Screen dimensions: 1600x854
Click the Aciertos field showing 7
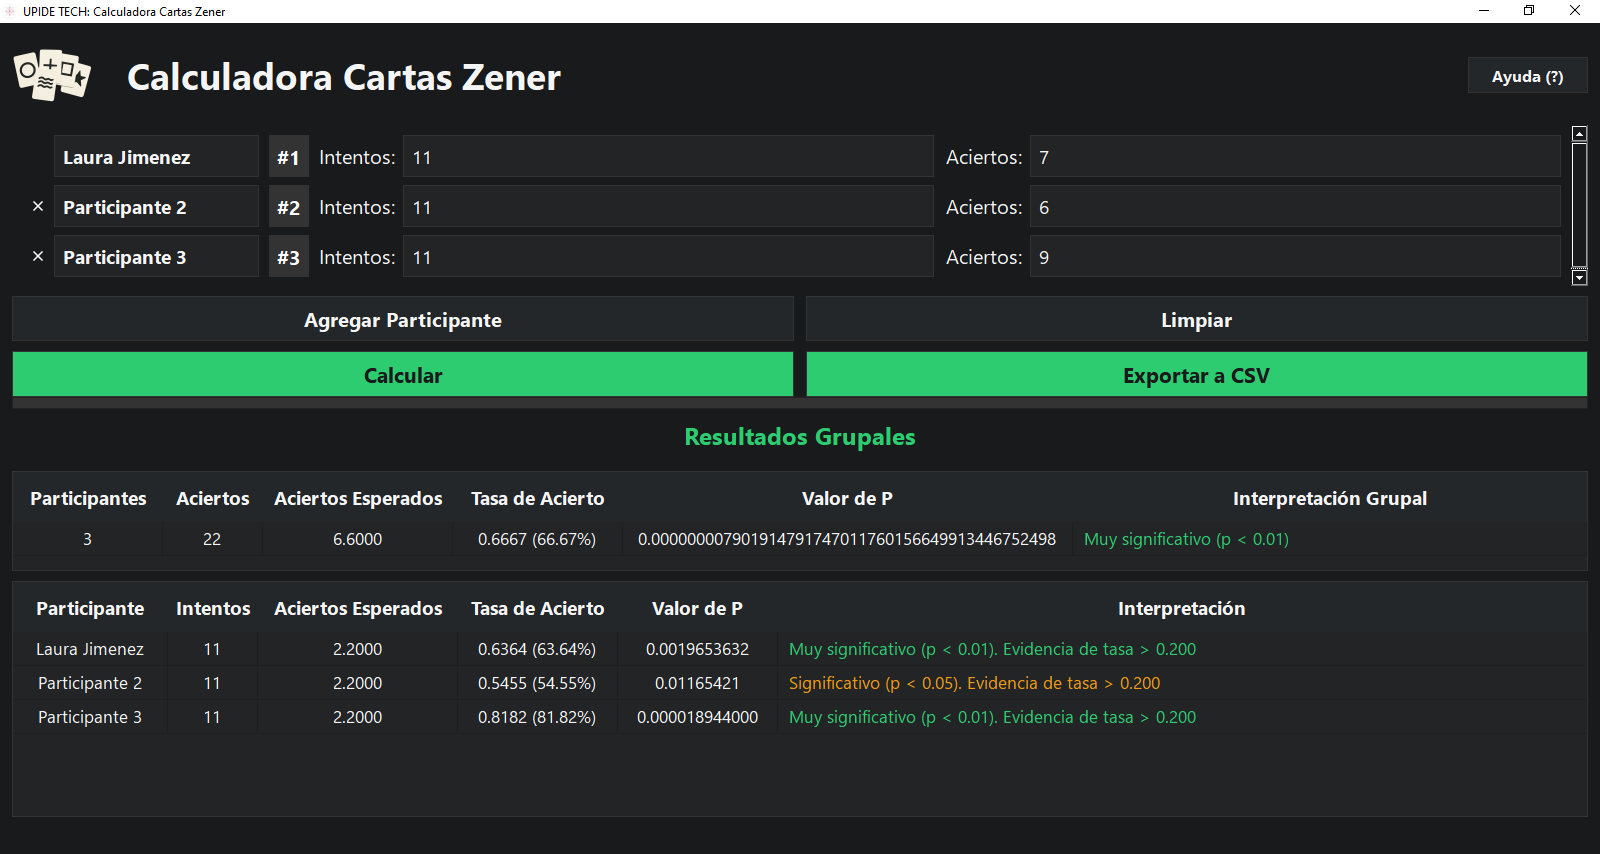(x=1294, y=157)
